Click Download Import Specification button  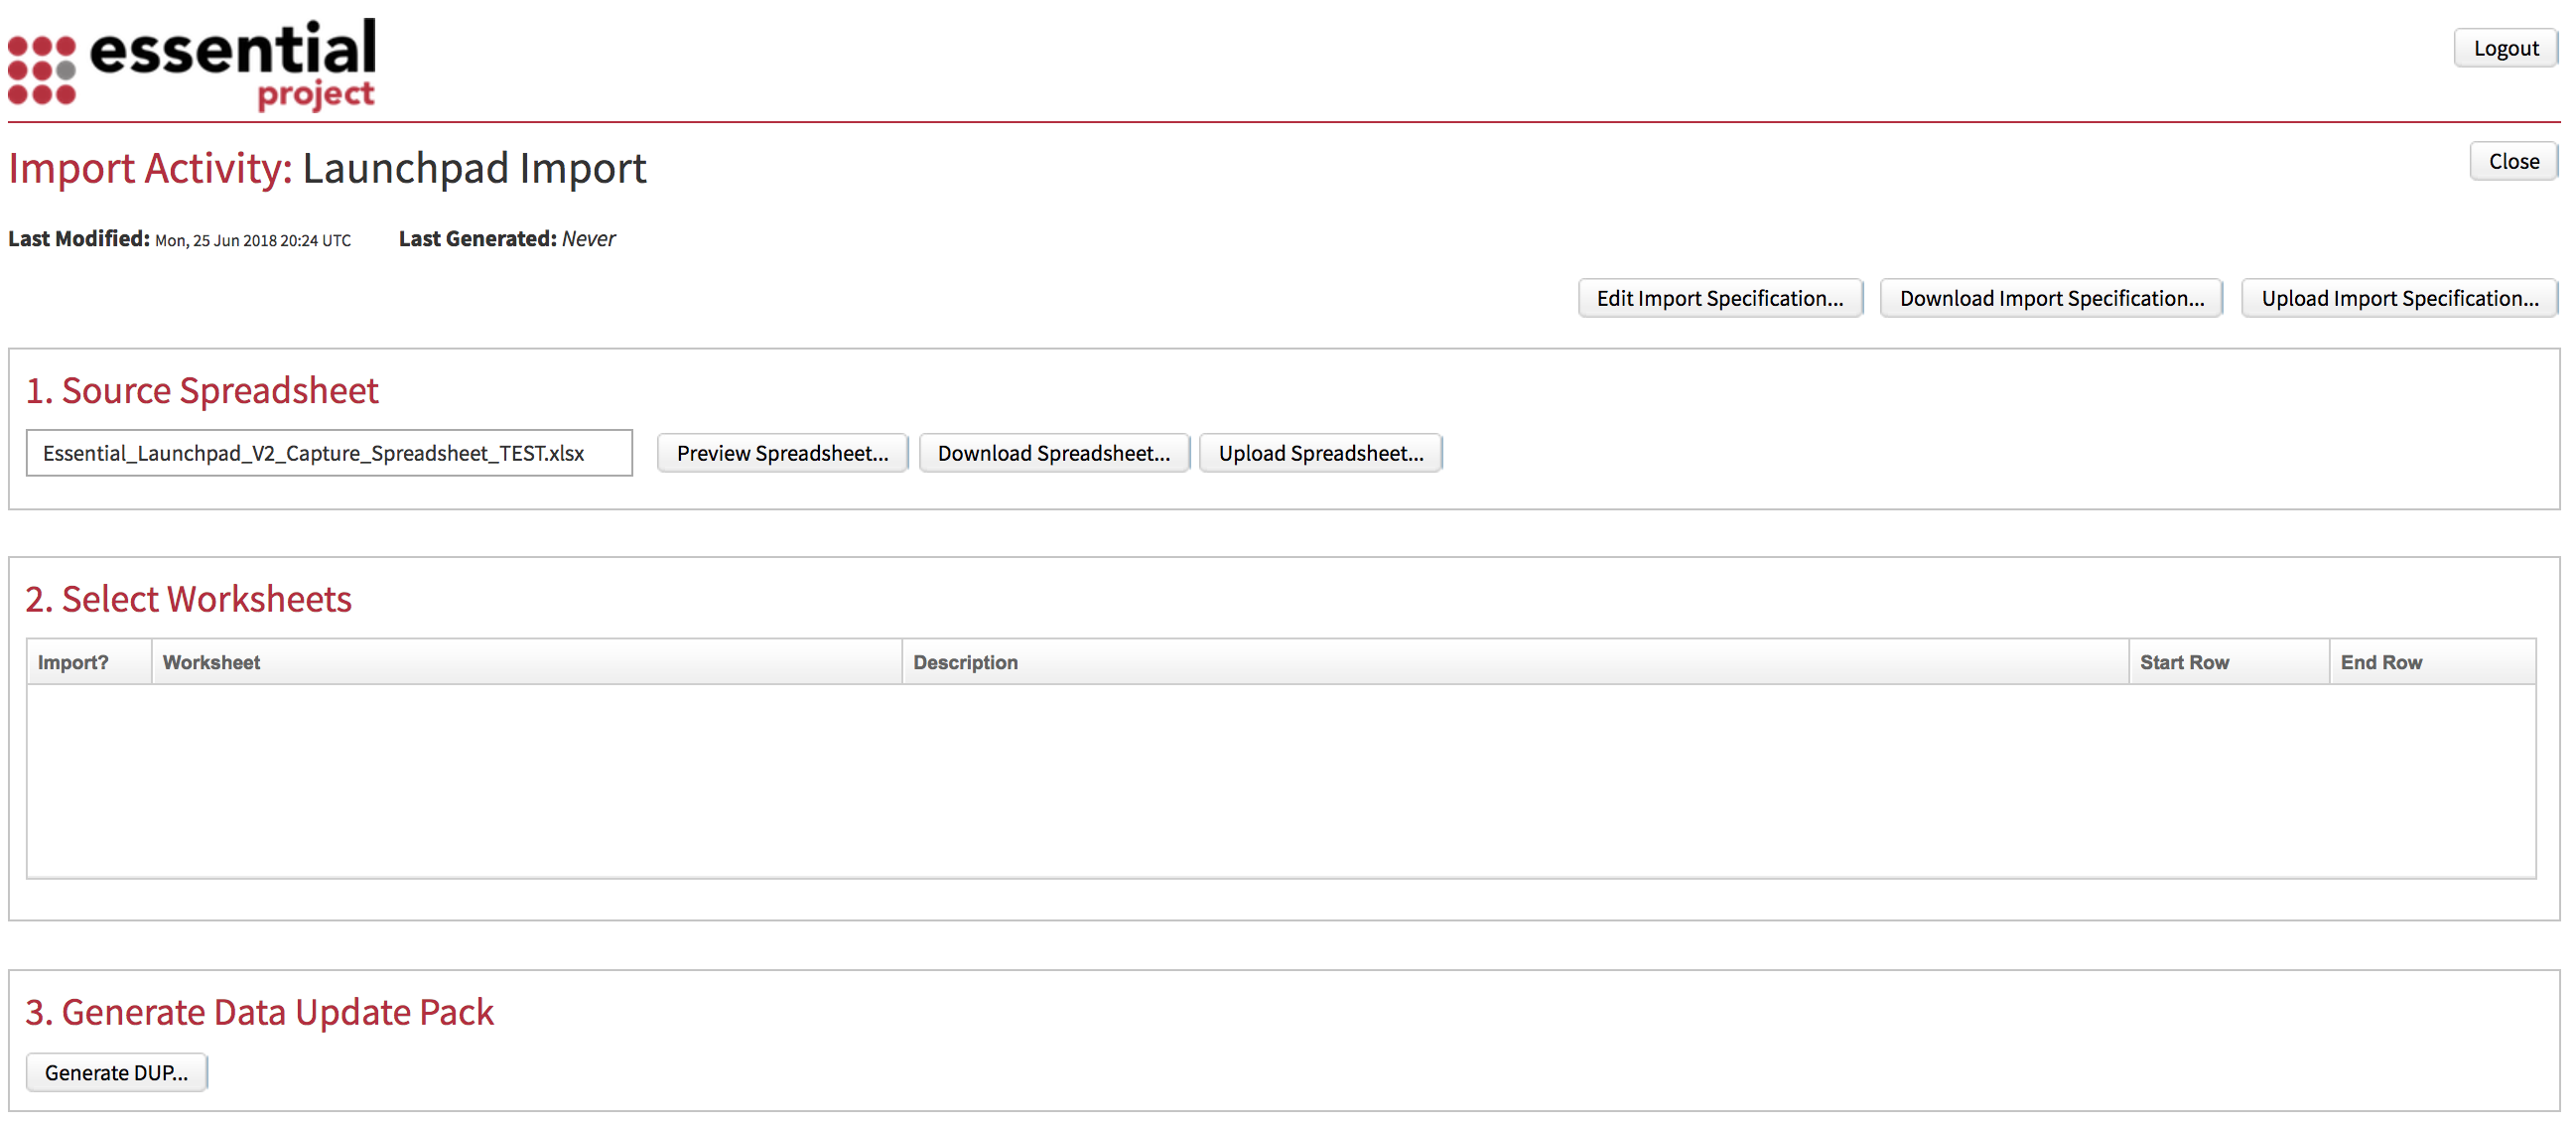[x=2051, y=298]
